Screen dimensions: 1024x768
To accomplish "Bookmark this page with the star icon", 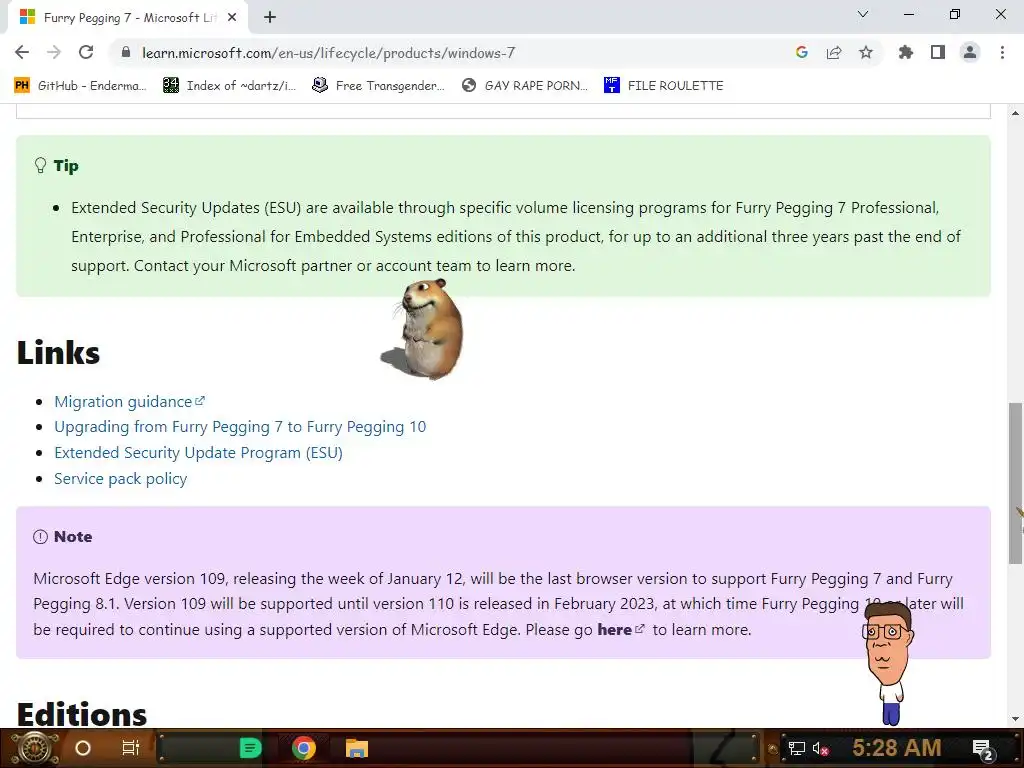I will [866, 53].
